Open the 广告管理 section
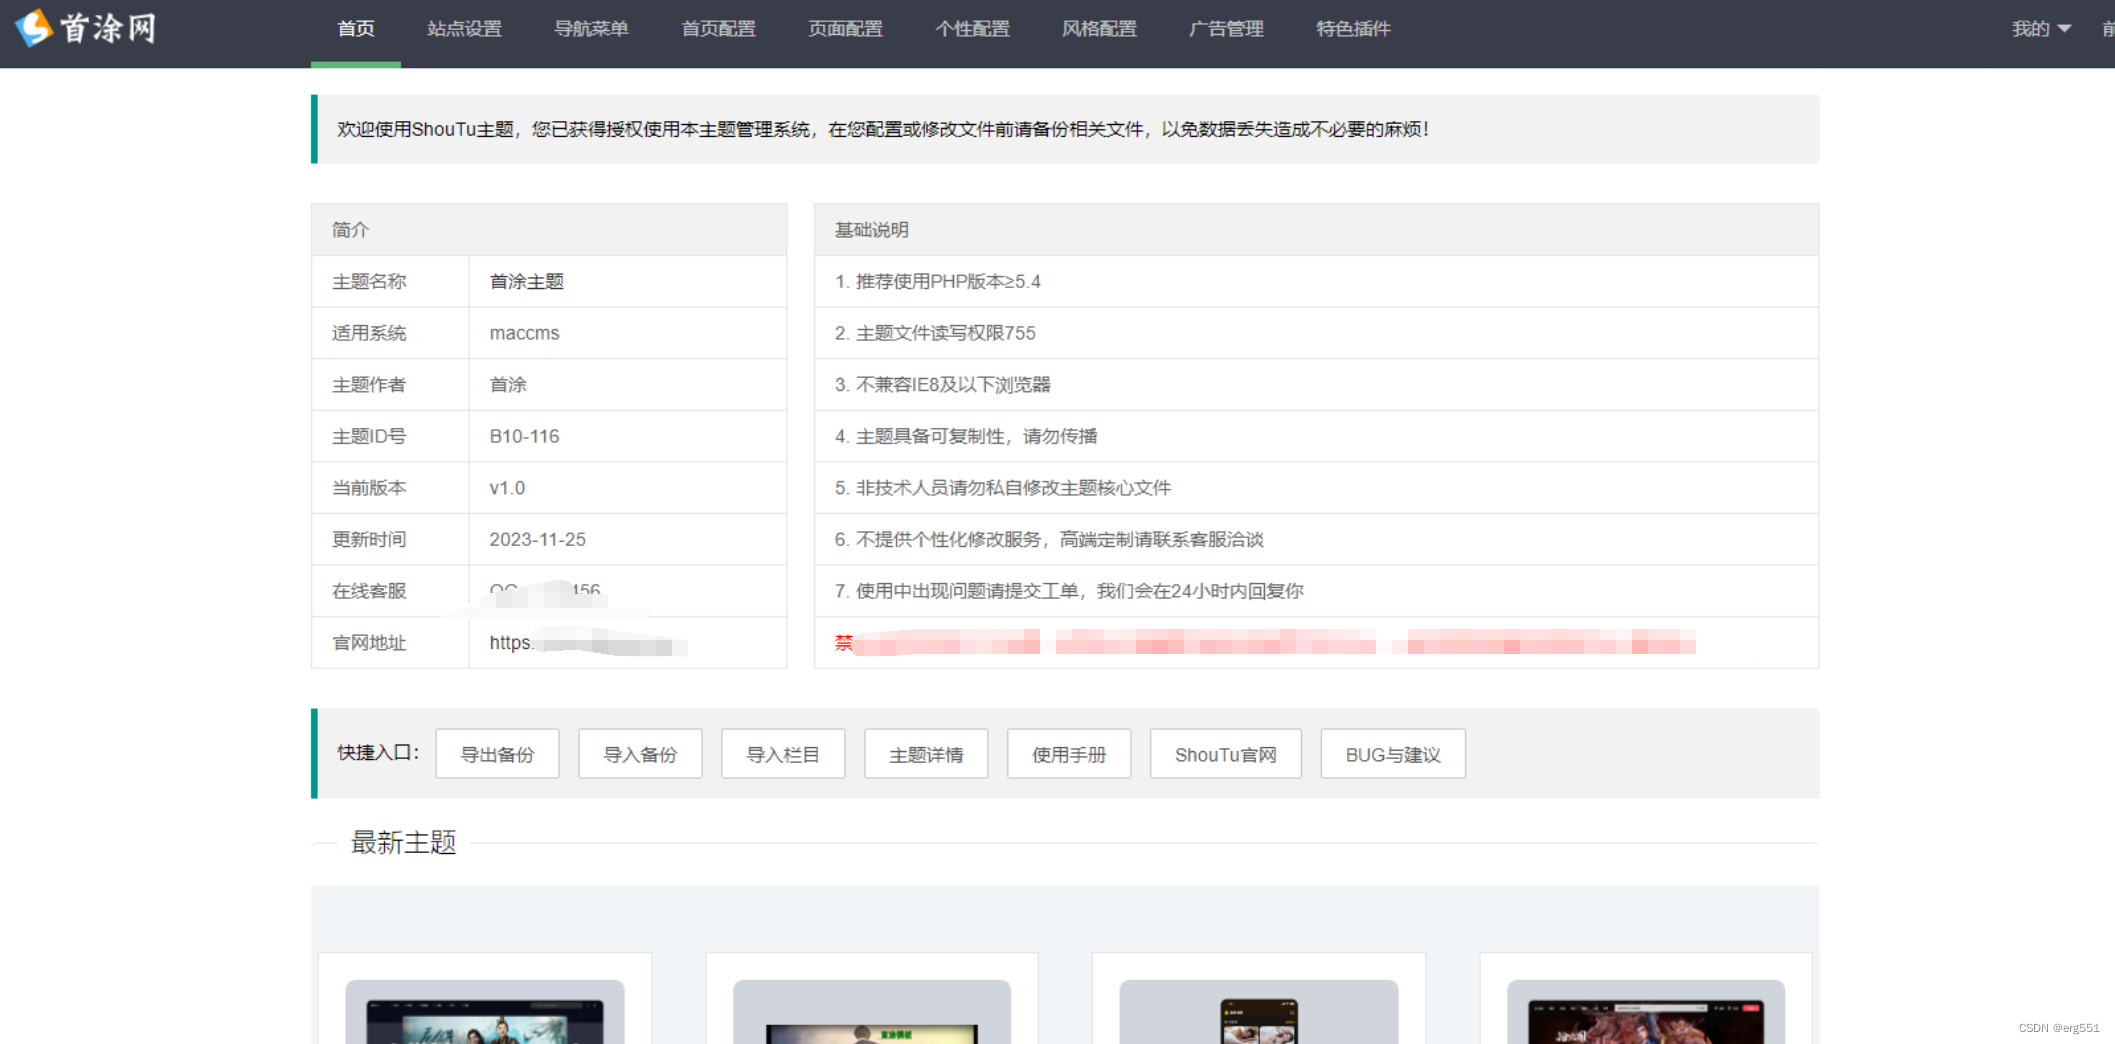Image resolution: width=2115 pixels, height=1044 pixels. (x=1225, y=29)
